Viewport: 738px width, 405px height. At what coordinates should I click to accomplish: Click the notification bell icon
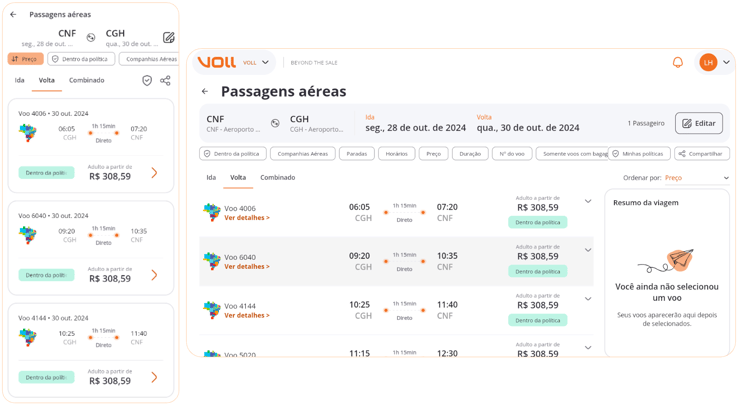tap(677, 62)
